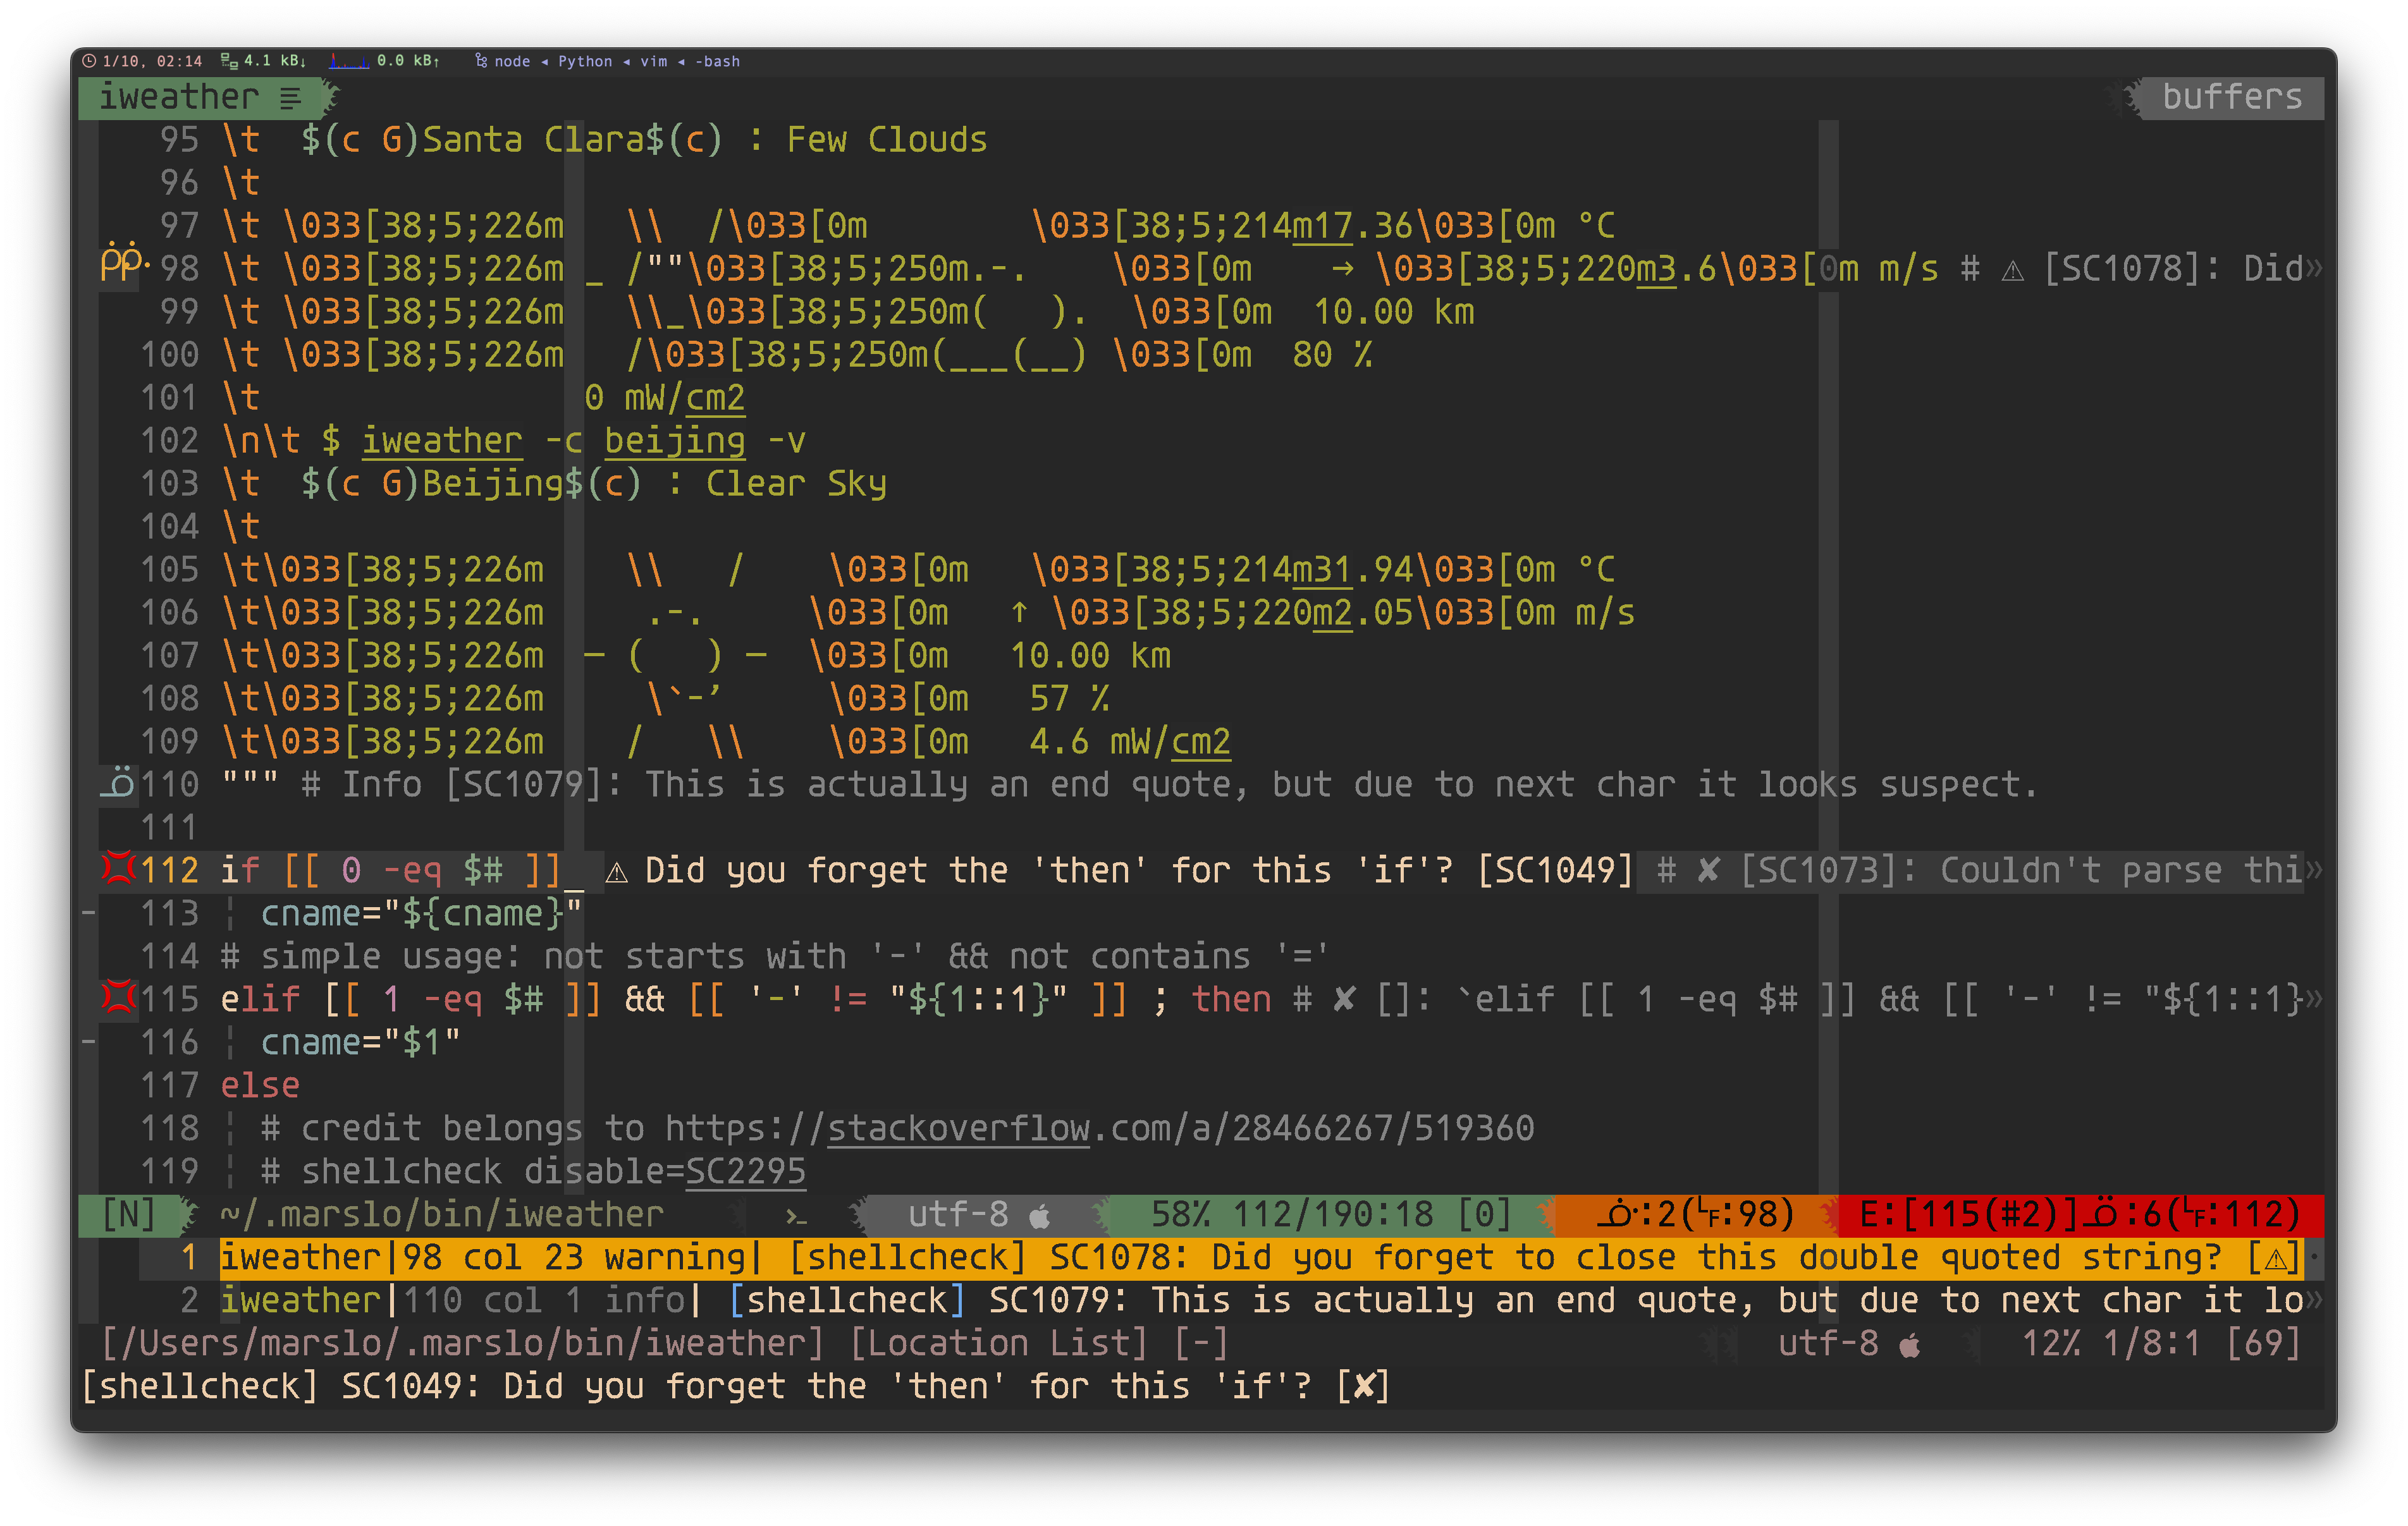Collapse the fold marker beside line 113
This screenshot has width=2408, height=1526.
click(89, 913)
